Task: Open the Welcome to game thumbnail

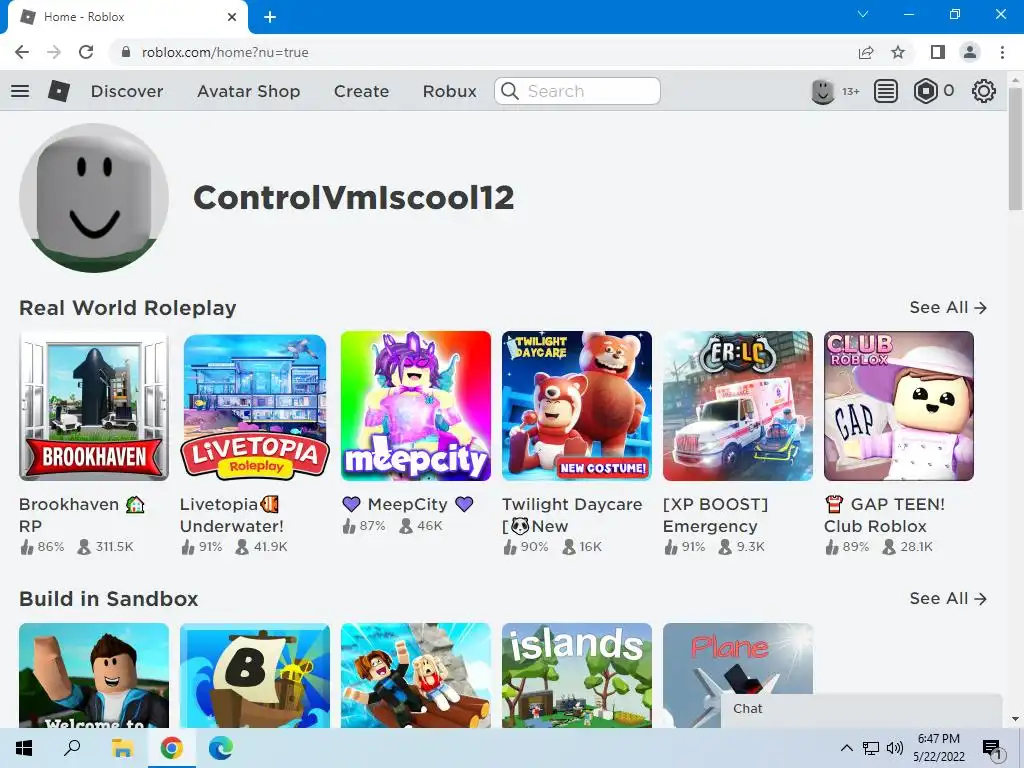Action: tap(94, 675)
